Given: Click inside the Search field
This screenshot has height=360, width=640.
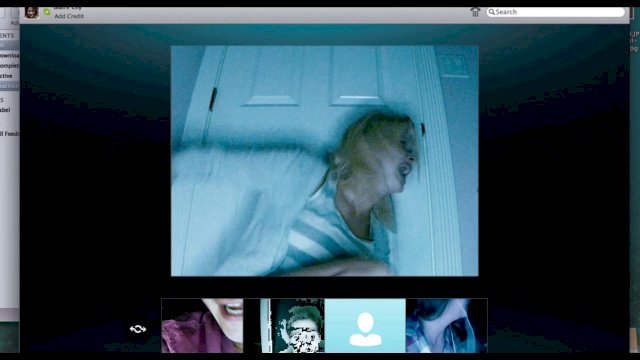Looking at the screenshot, I should [x=556, y=12].
